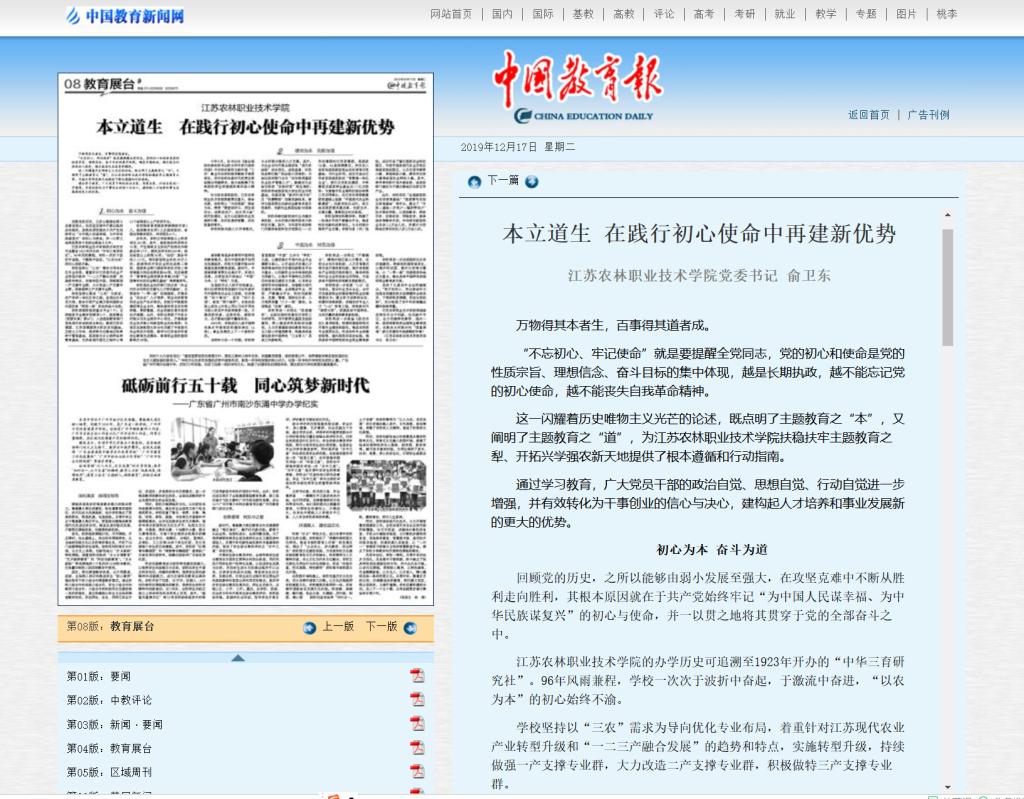Click the round arrow icon left of 下一篇

coord(474,181)
